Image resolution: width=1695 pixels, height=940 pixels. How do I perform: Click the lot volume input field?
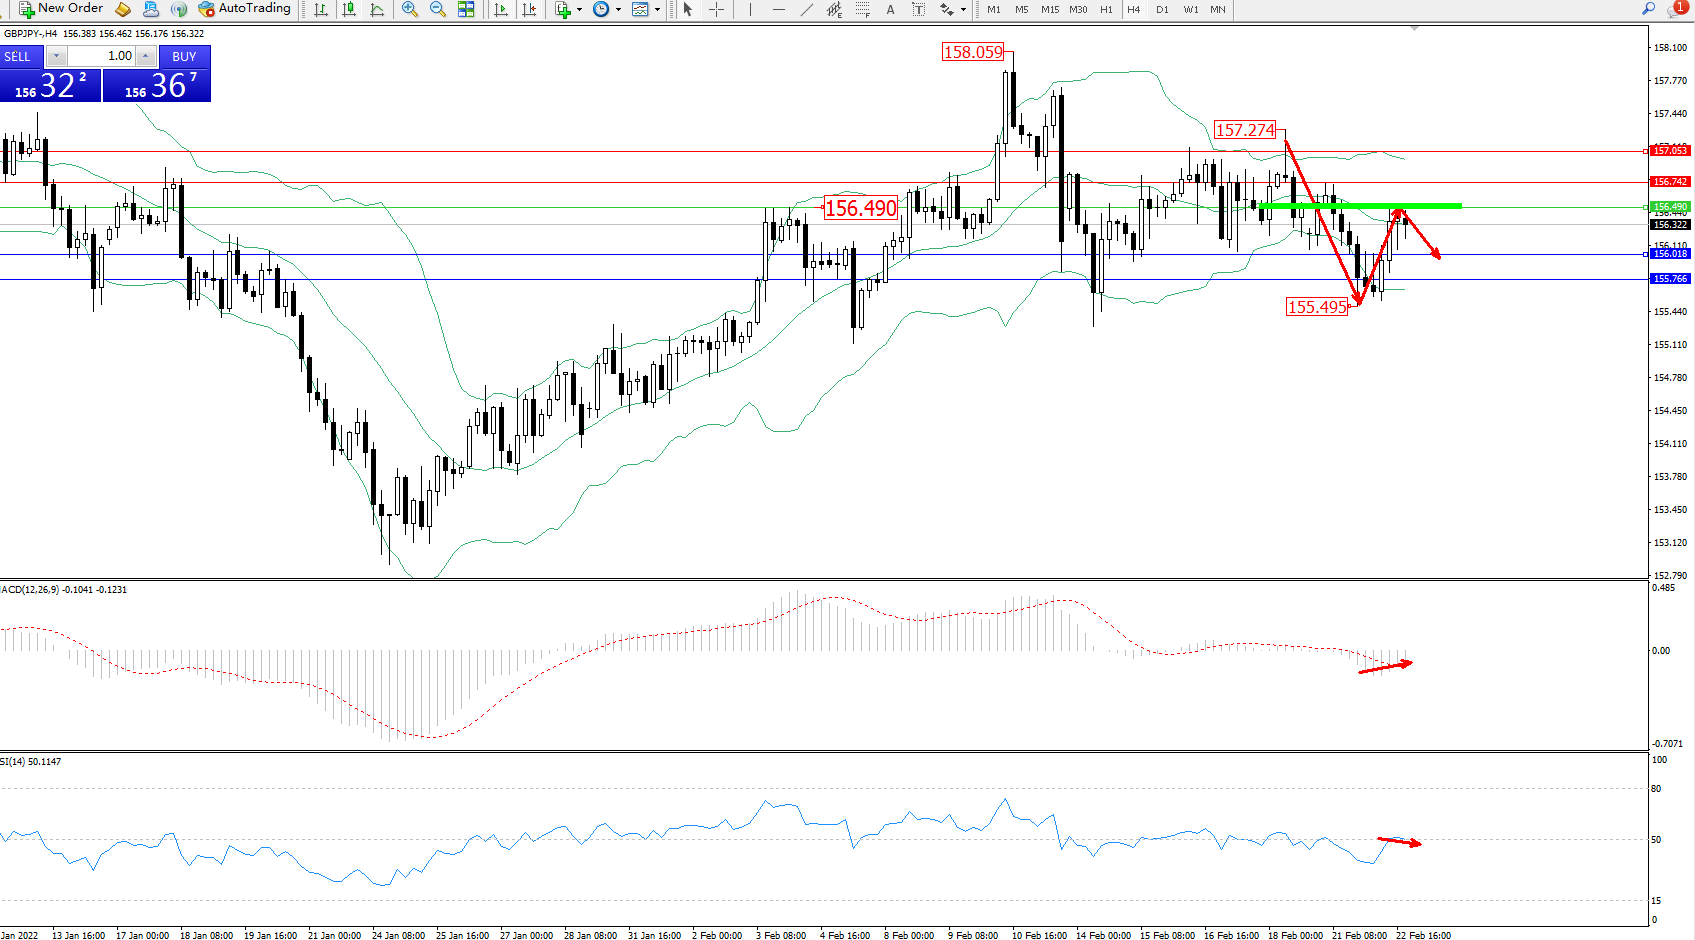click(100, 56)
